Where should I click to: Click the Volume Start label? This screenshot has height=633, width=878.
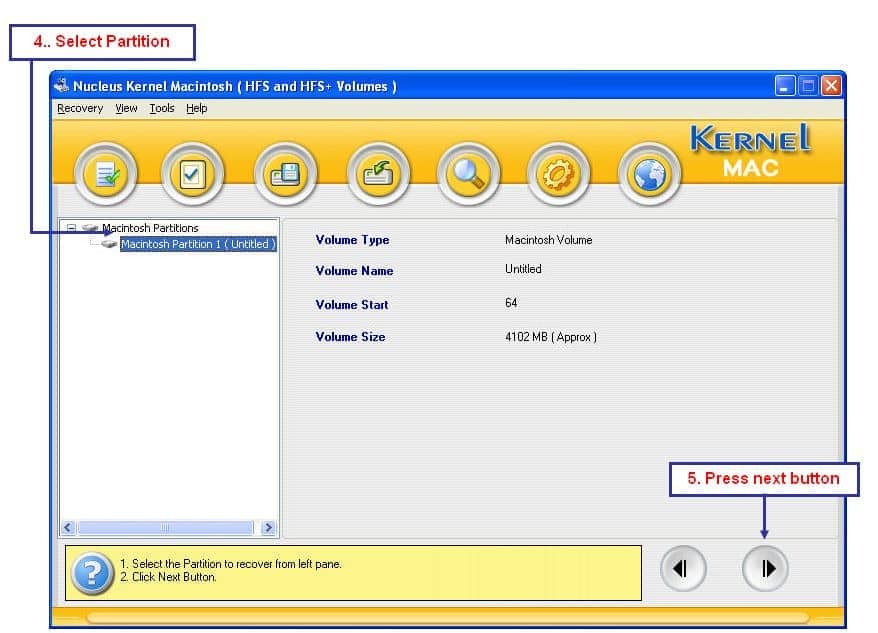pos(352,305)
